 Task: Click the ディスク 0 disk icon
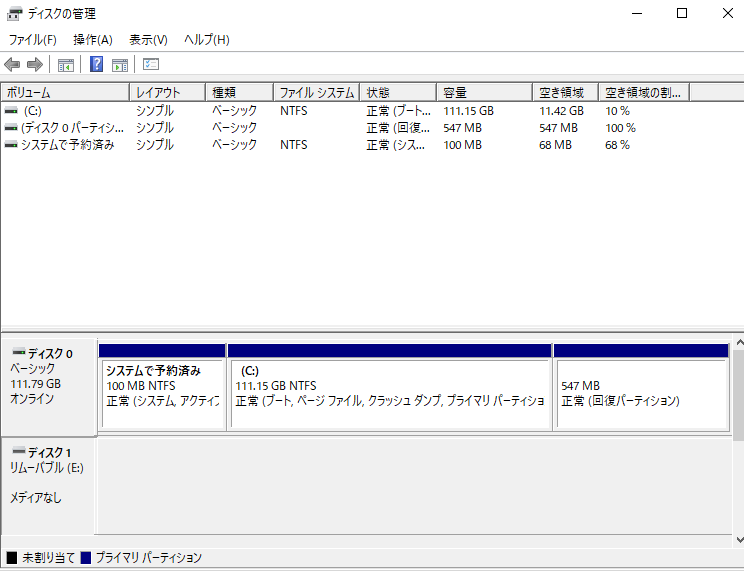(x=19, y=352)
